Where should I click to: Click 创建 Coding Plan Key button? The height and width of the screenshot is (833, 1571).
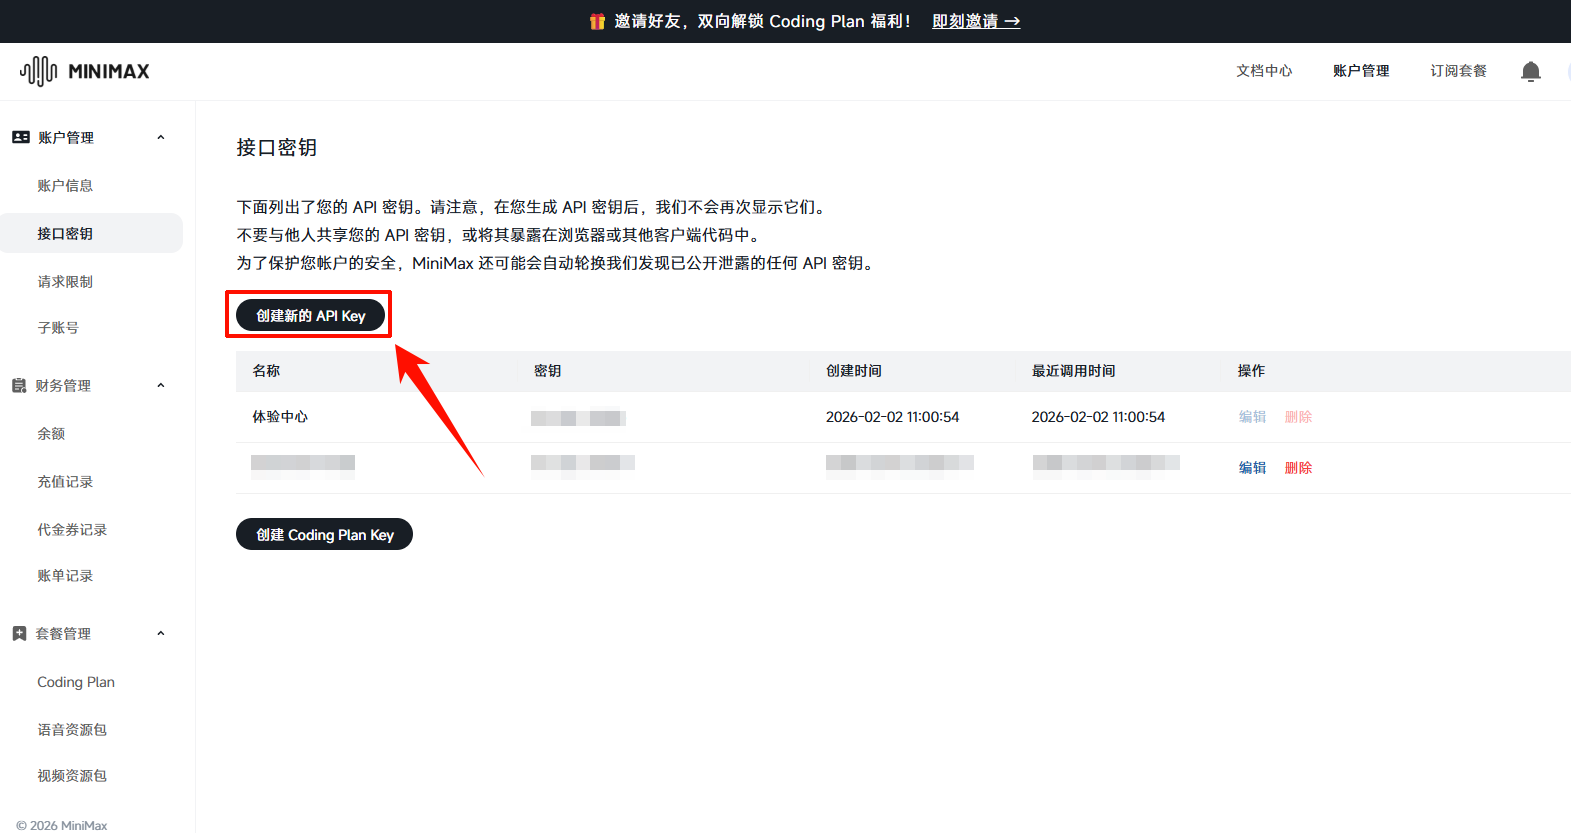tap(324, 534)
